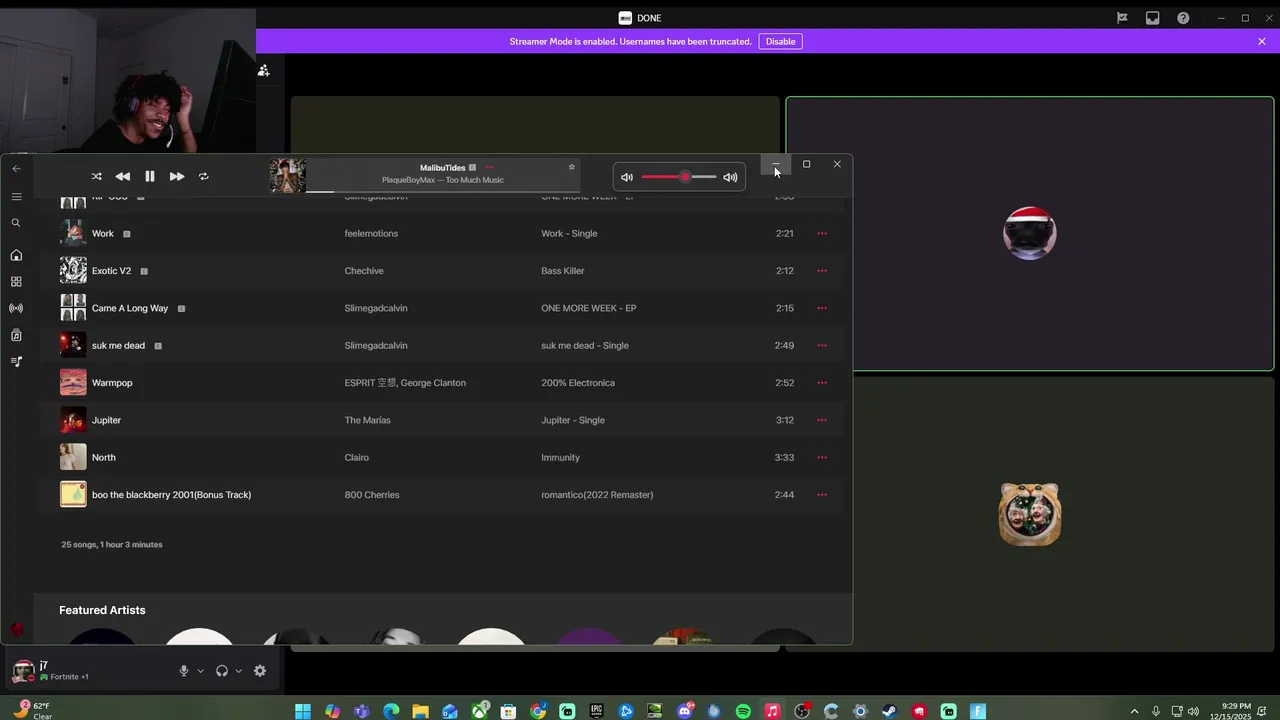This screenshot has height=720, width=1280.
Task: Toggle Discord headphone deafen
Action: tap(222, 671)
